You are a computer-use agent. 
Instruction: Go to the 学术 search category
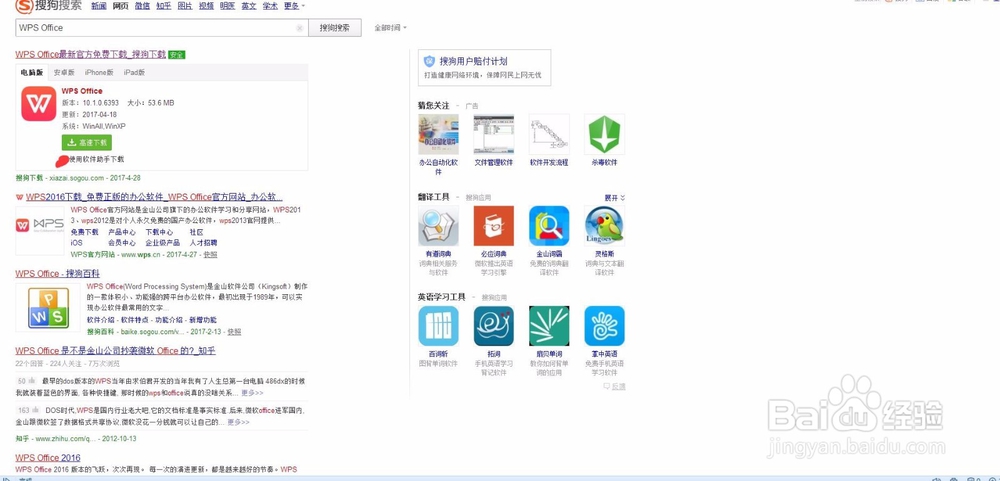[270, 6]
